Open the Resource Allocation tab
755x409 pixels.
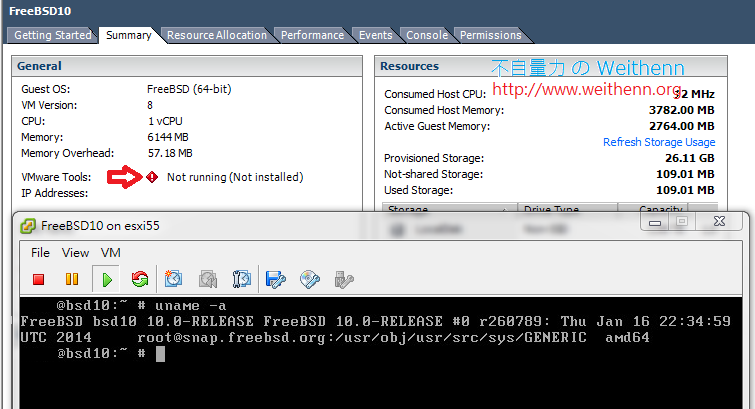click(217, 35)
